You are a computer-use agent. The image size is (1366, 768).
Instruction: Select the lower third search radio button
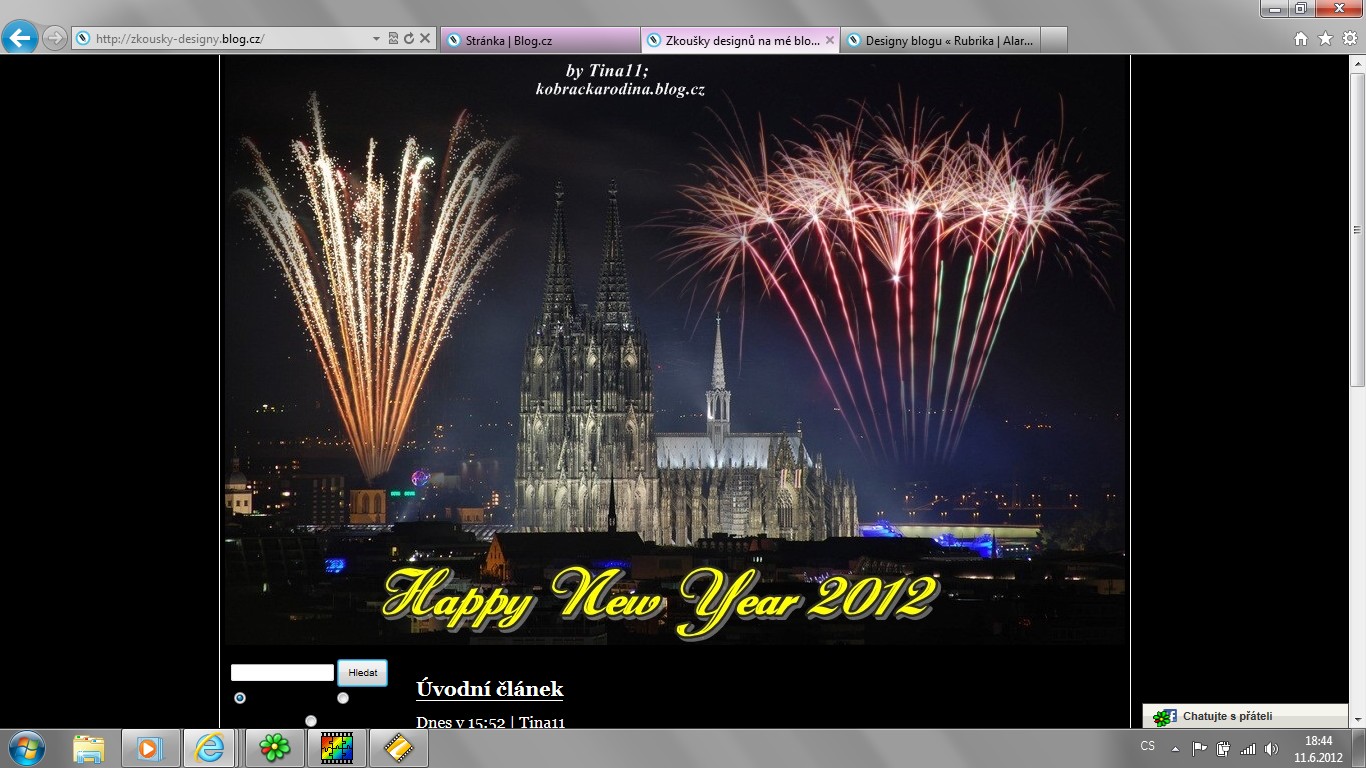click(311, 721)
